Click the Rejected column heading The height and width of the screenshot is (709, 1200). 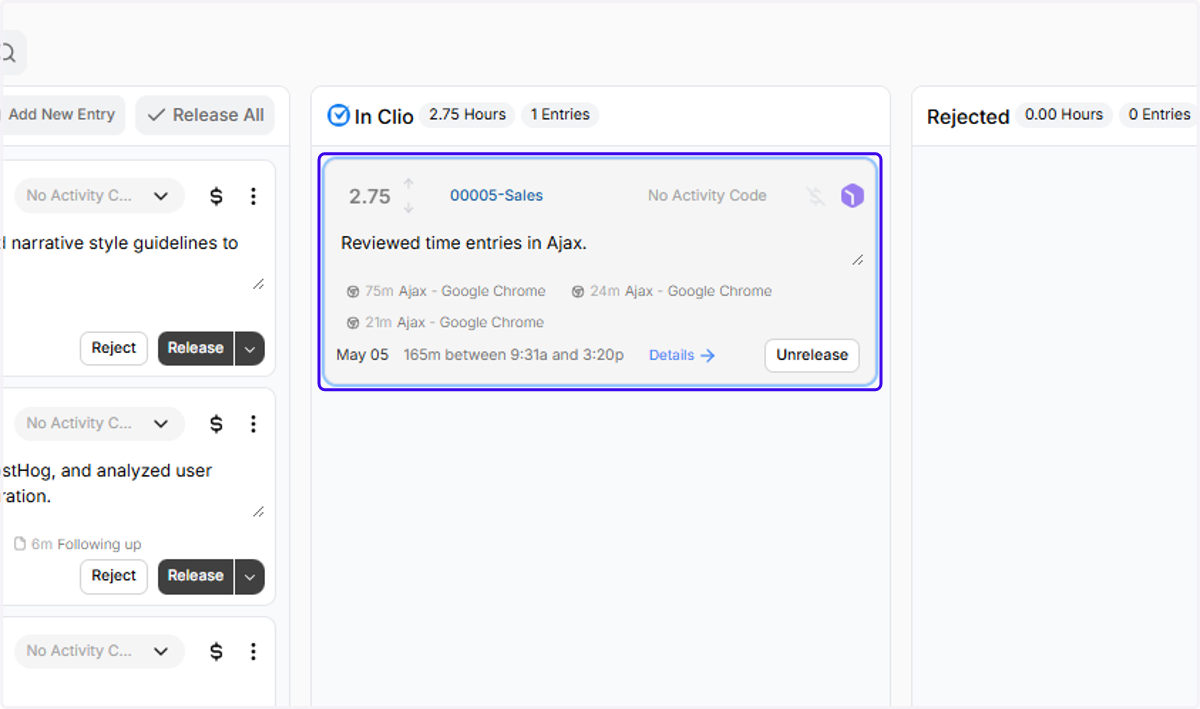pos(968,117)
